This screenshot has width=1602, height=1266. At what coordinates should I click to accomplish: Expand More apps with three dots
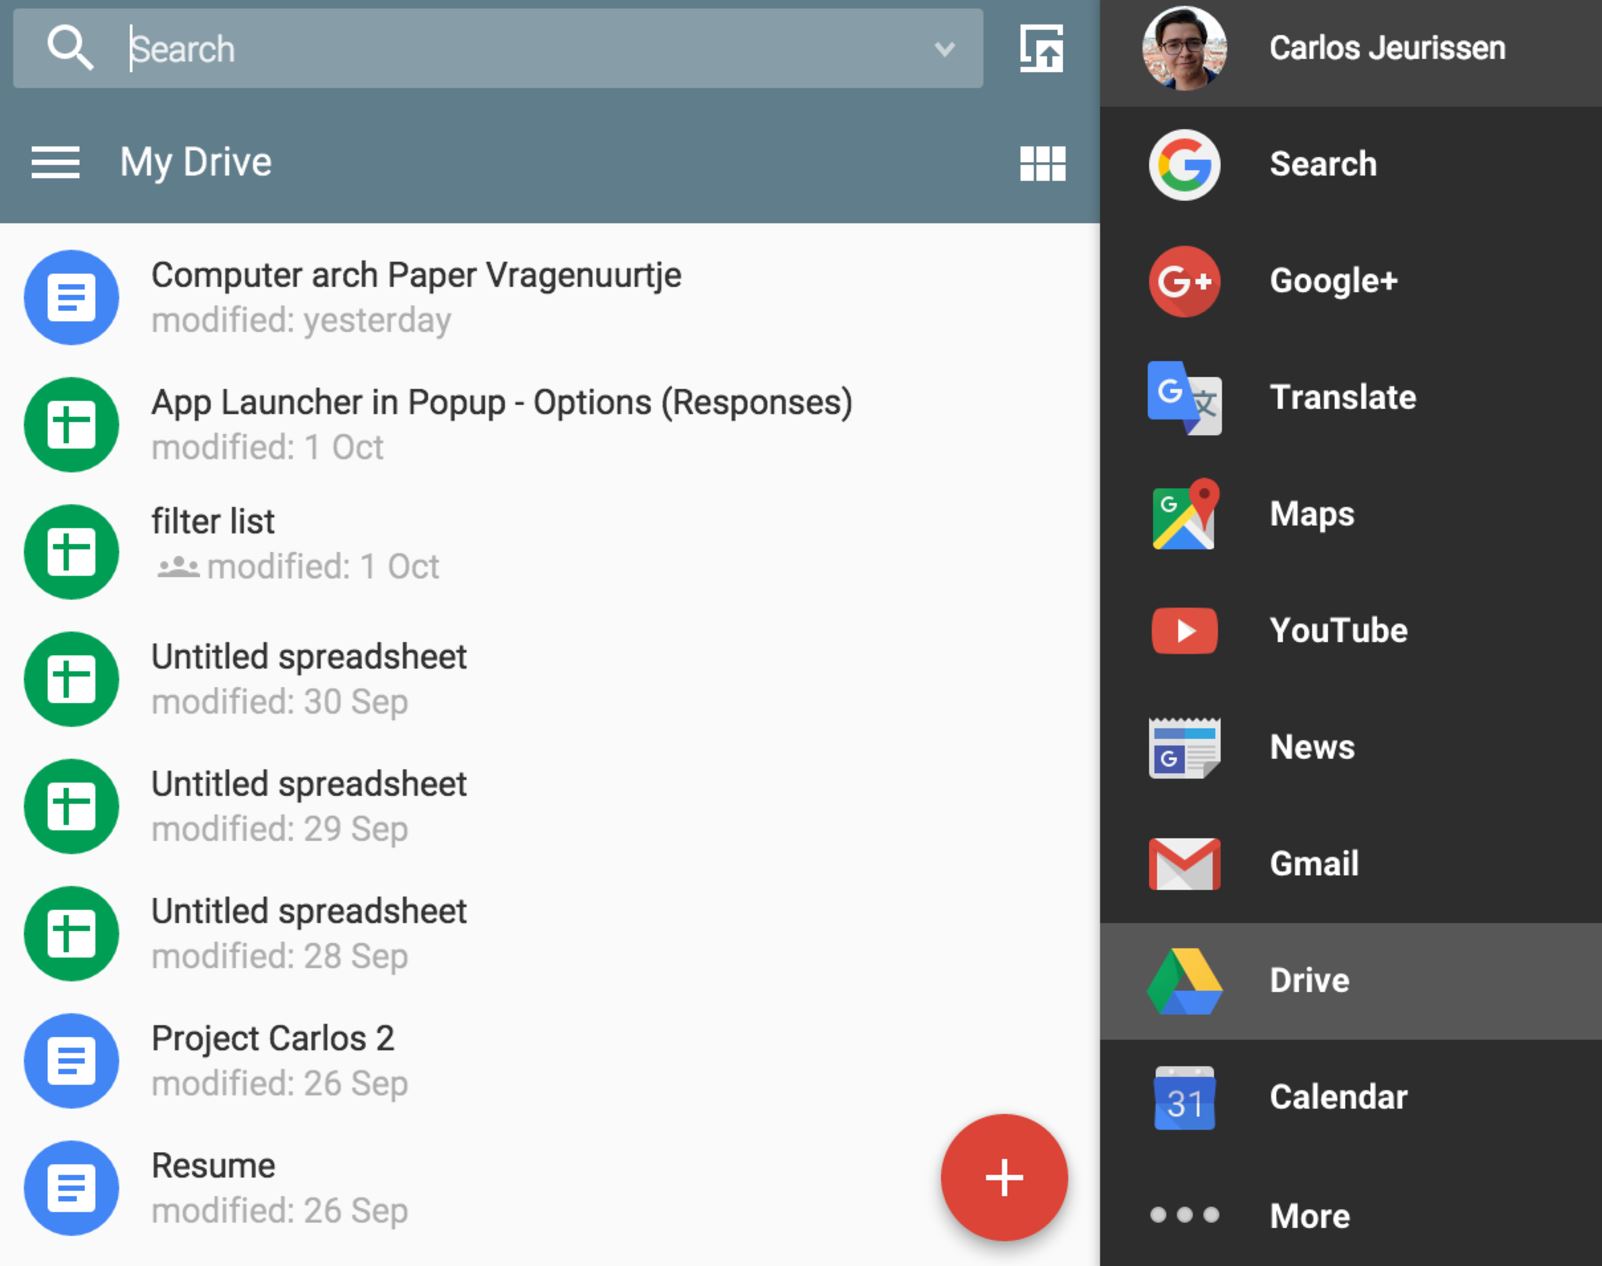click(1184, 1215)
